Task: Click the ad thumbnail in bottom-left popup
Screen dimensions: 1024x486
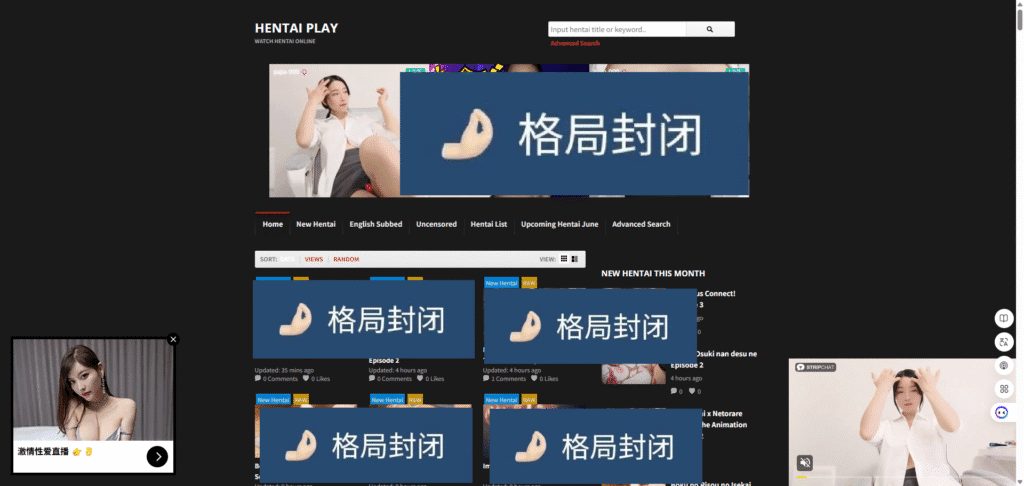Action: 93,389
